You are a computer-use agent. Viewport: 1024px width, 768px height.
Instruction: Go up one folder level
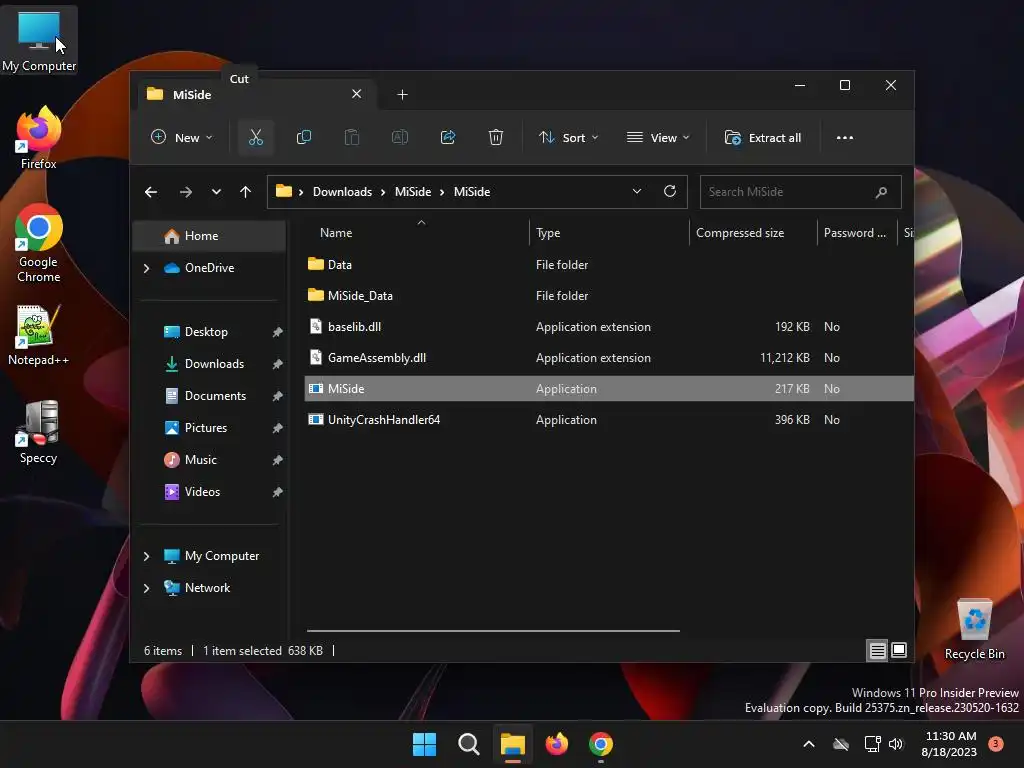pos(246,192)
